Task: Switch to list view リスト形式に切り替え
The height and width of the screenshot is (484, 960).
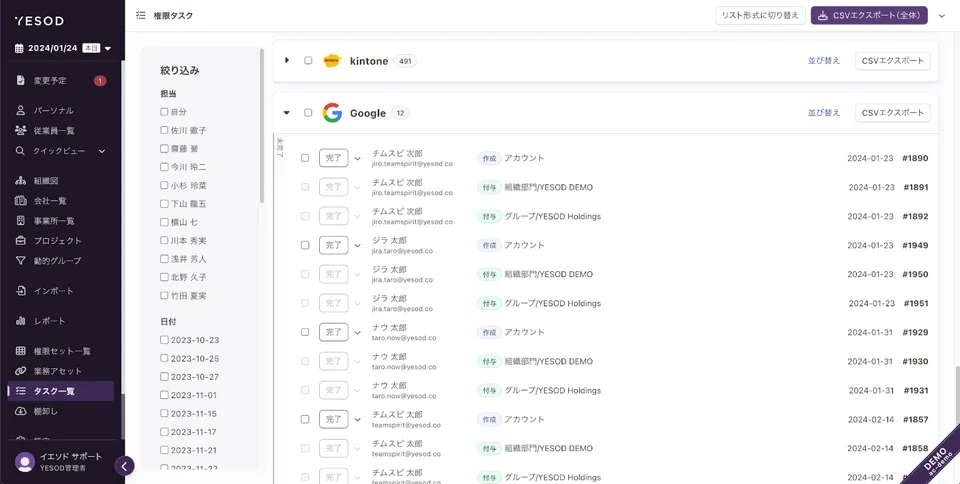Action: [x=760, y=15]
